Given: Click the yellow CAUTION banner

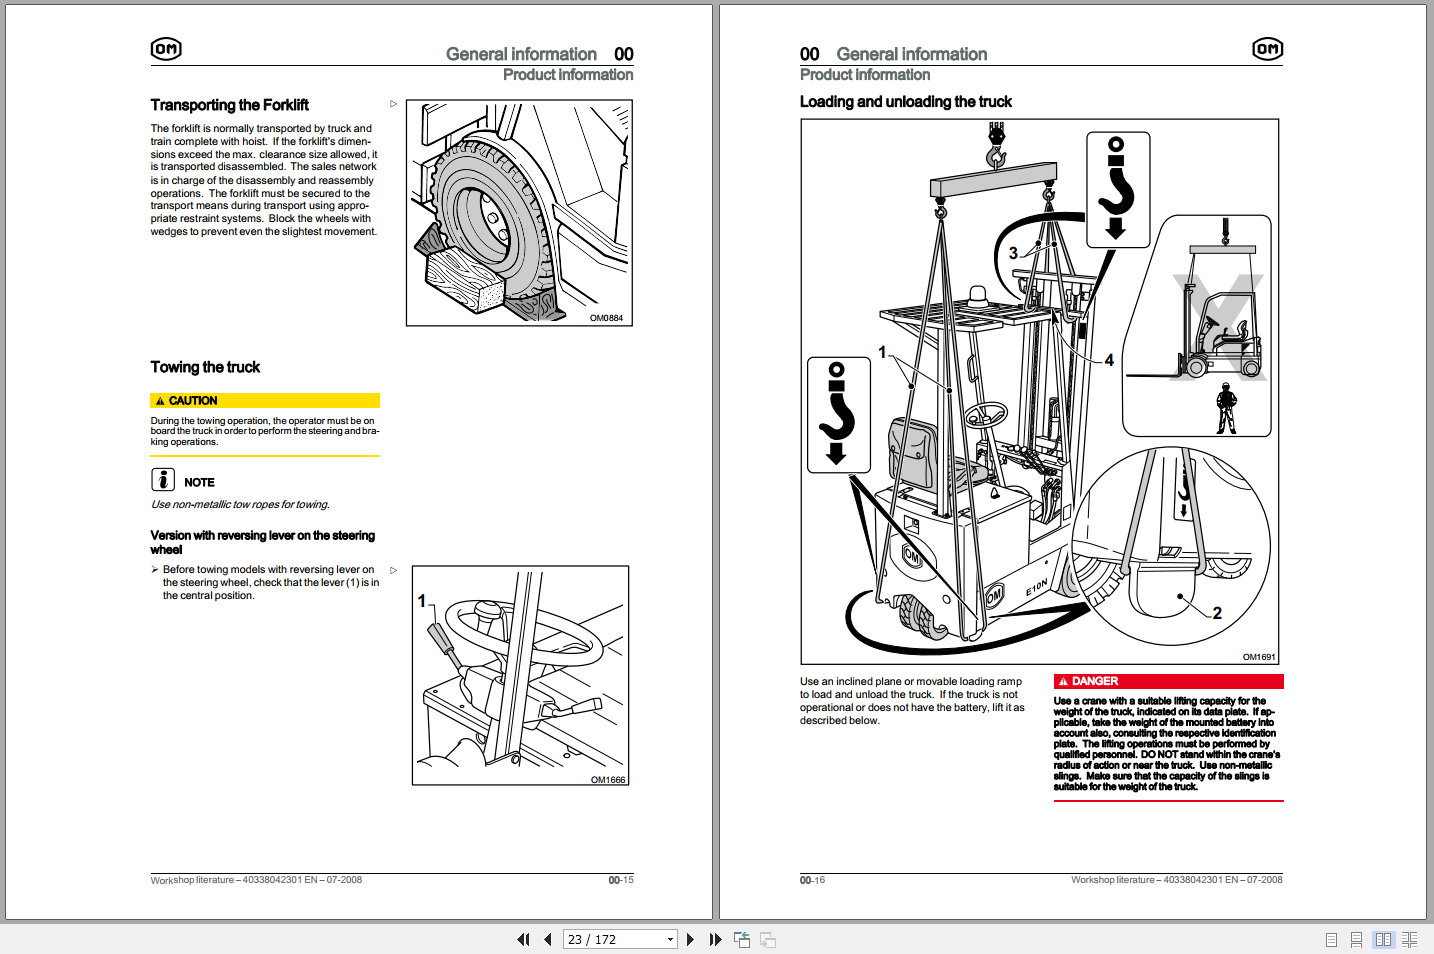Looking at the screenshot, I should click(265, 400).
